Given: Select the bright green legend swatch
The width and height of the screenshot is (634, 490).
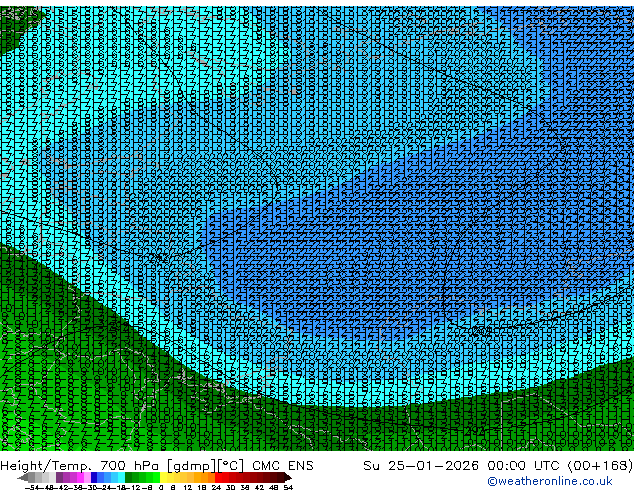Looking at the screenshot, I should [x=156, y=478].
